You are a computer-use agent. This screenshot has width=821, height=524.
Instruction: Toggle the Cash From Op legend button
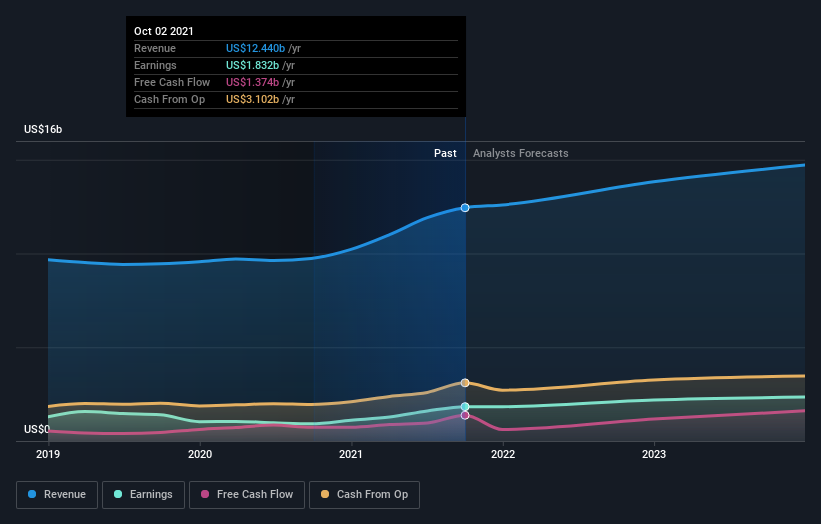(364, 495)
